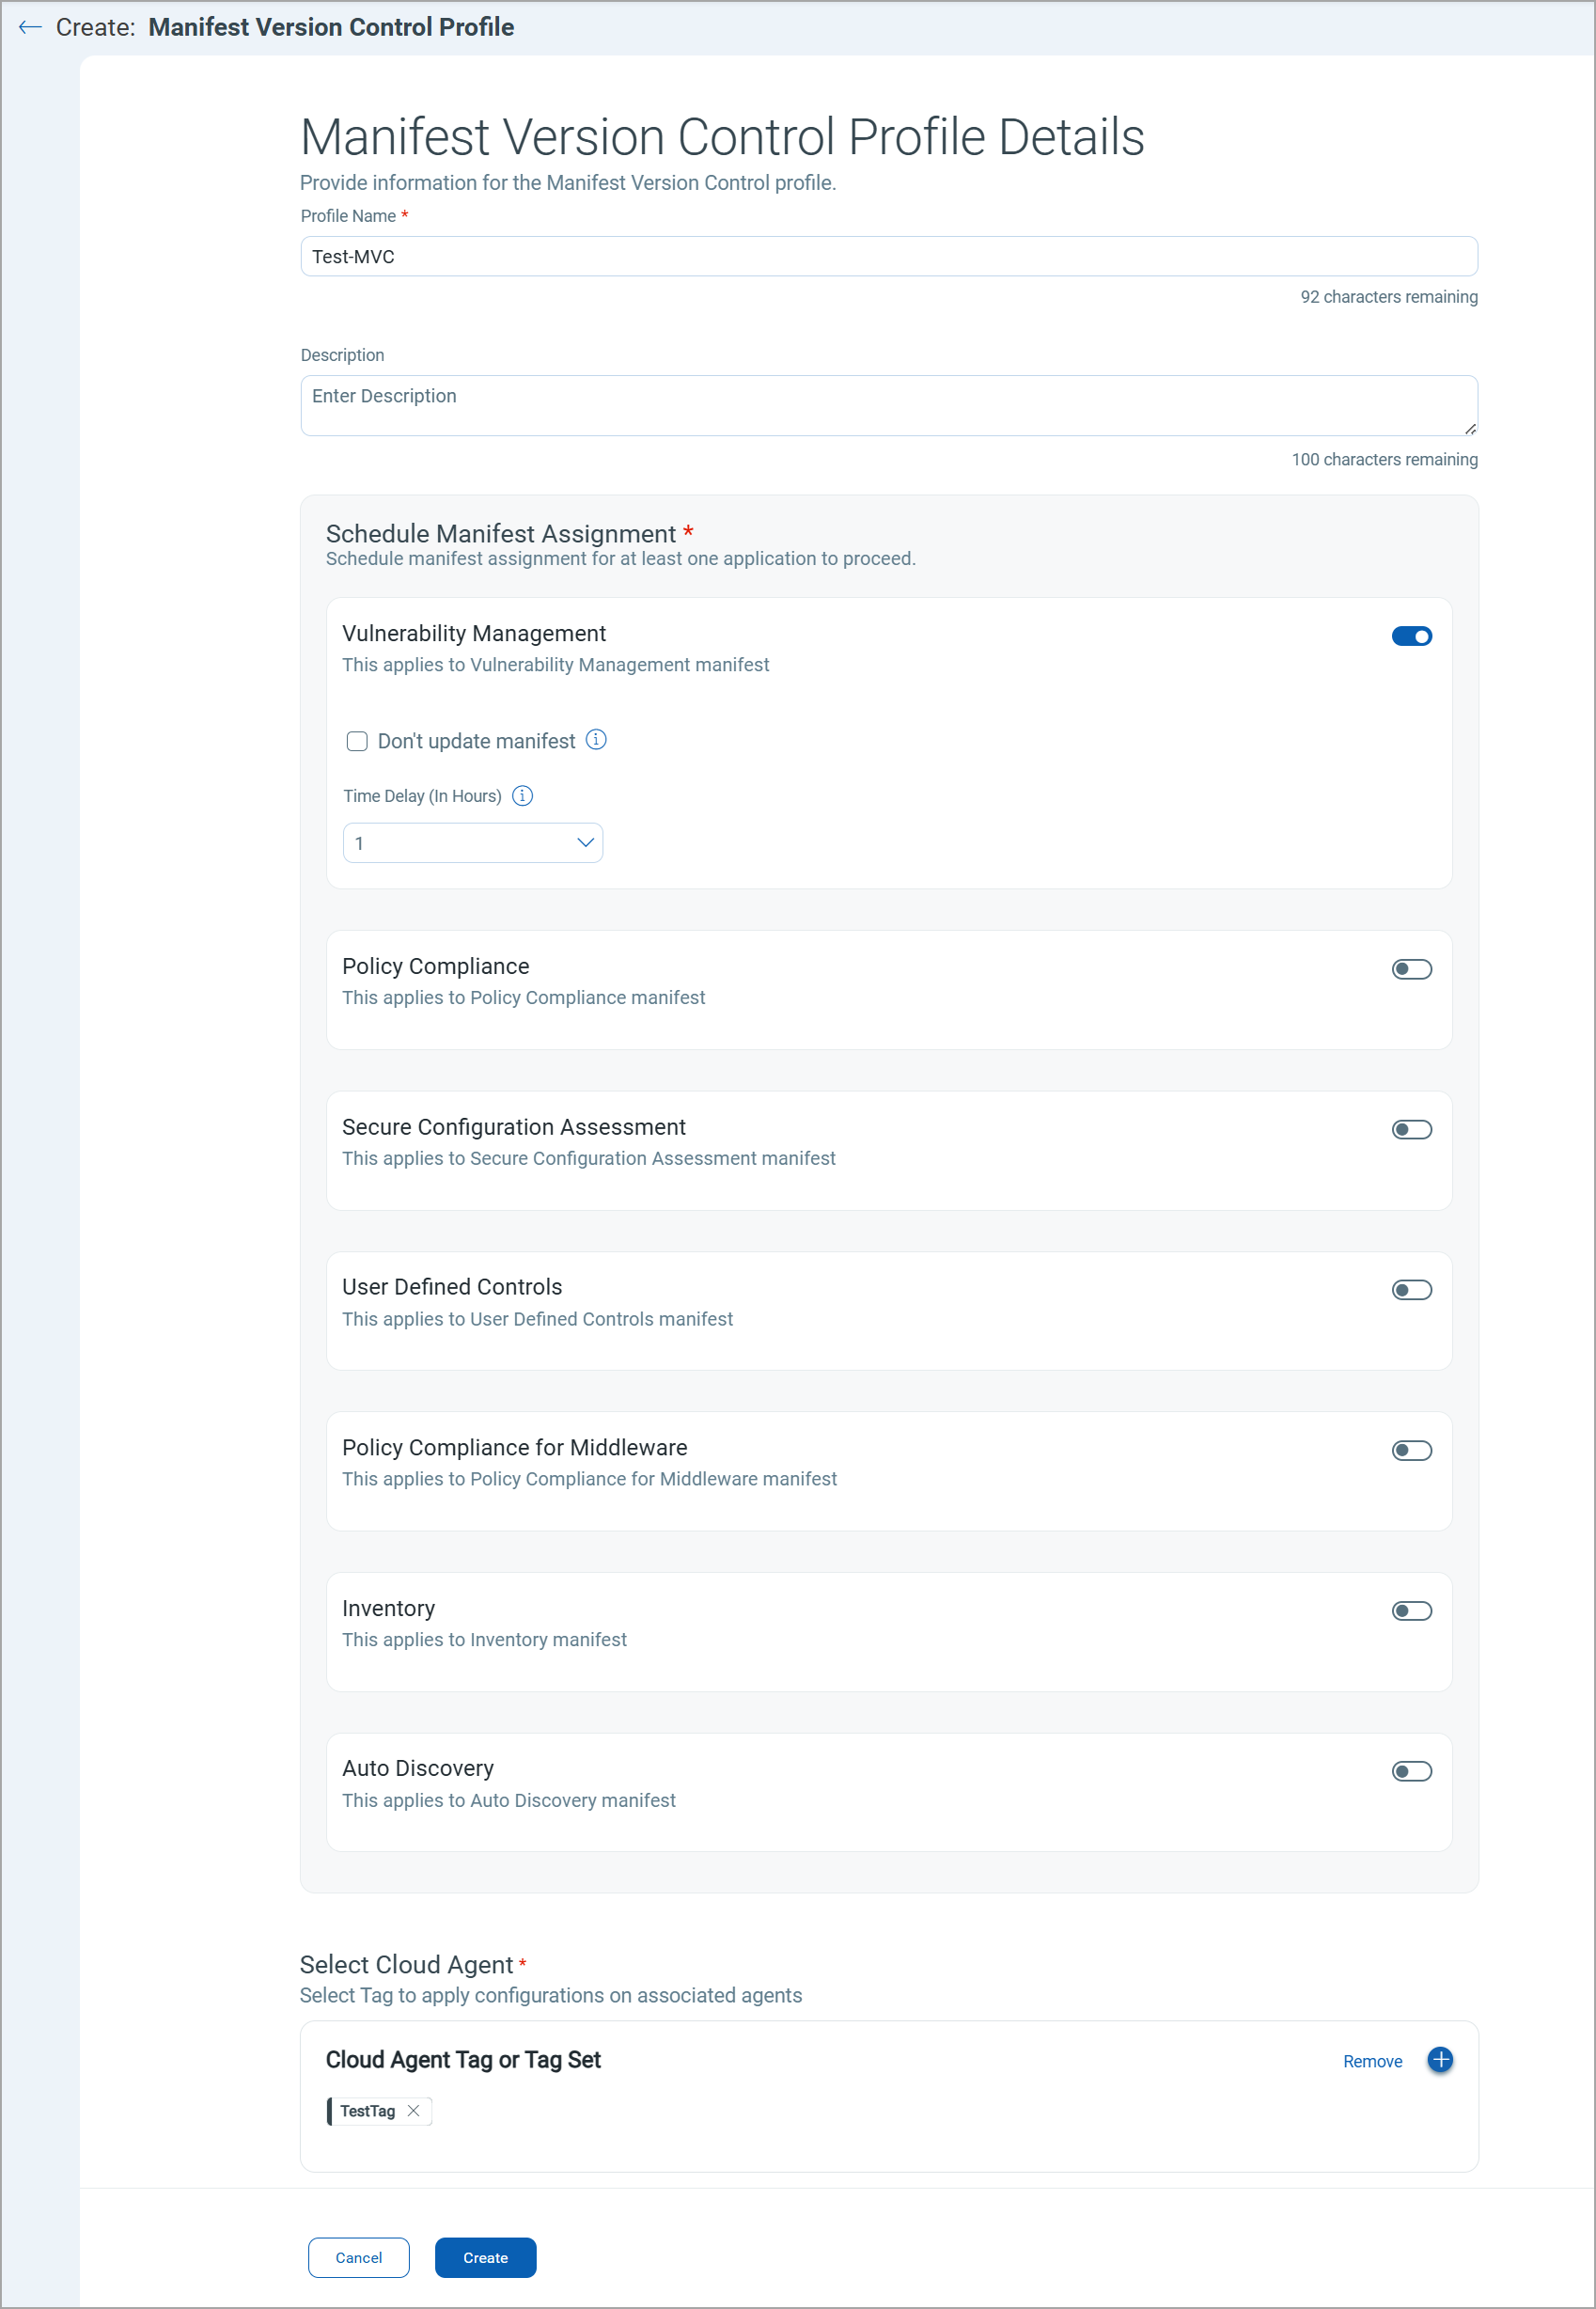This screenshot has height=2309, width=1596.
Task: Open the Time Delay hours dropdown
Action: [x=473, y=843]
